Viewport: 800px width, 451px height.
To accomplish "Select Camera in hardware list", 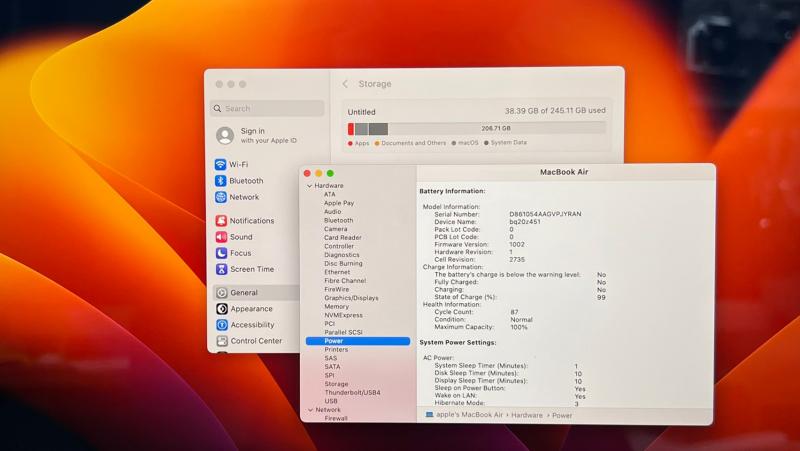I will (335, 229).
